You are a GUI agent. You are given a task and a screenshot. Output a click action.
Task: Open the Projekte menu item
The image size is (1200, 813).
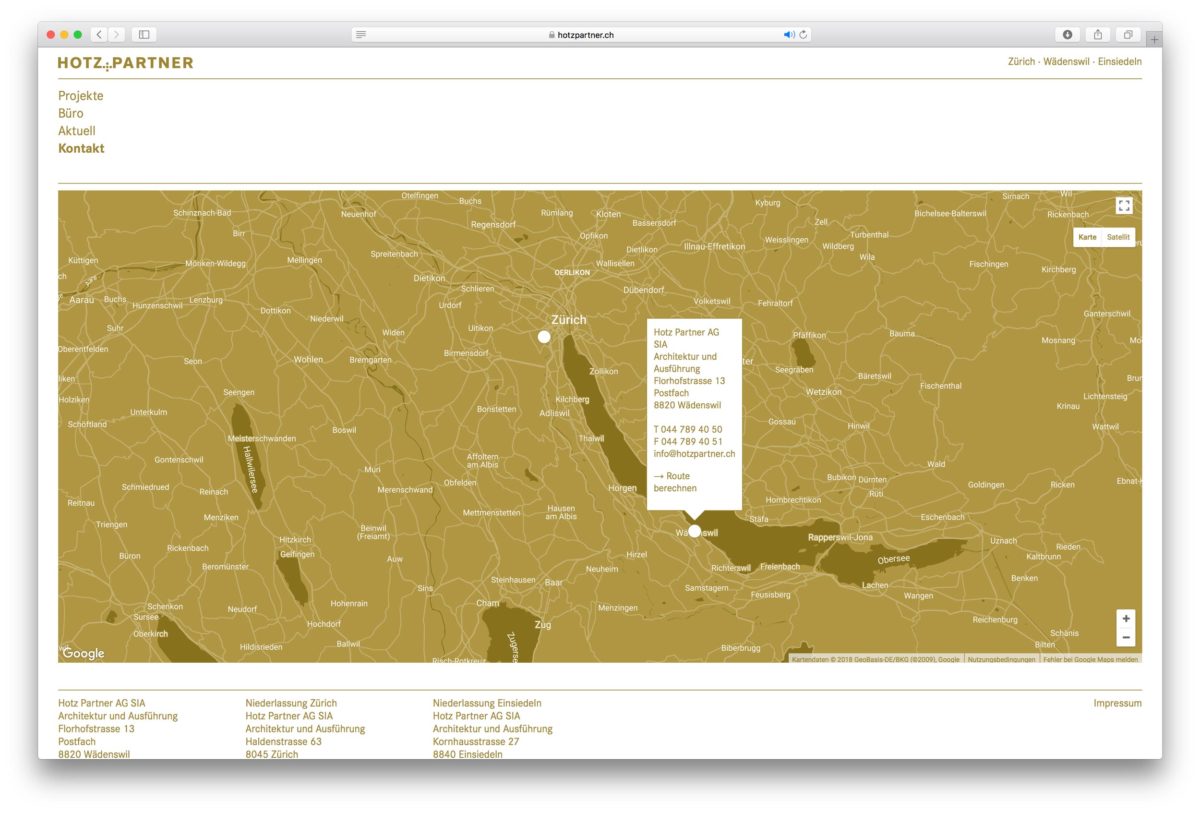[x=81, y=96]
